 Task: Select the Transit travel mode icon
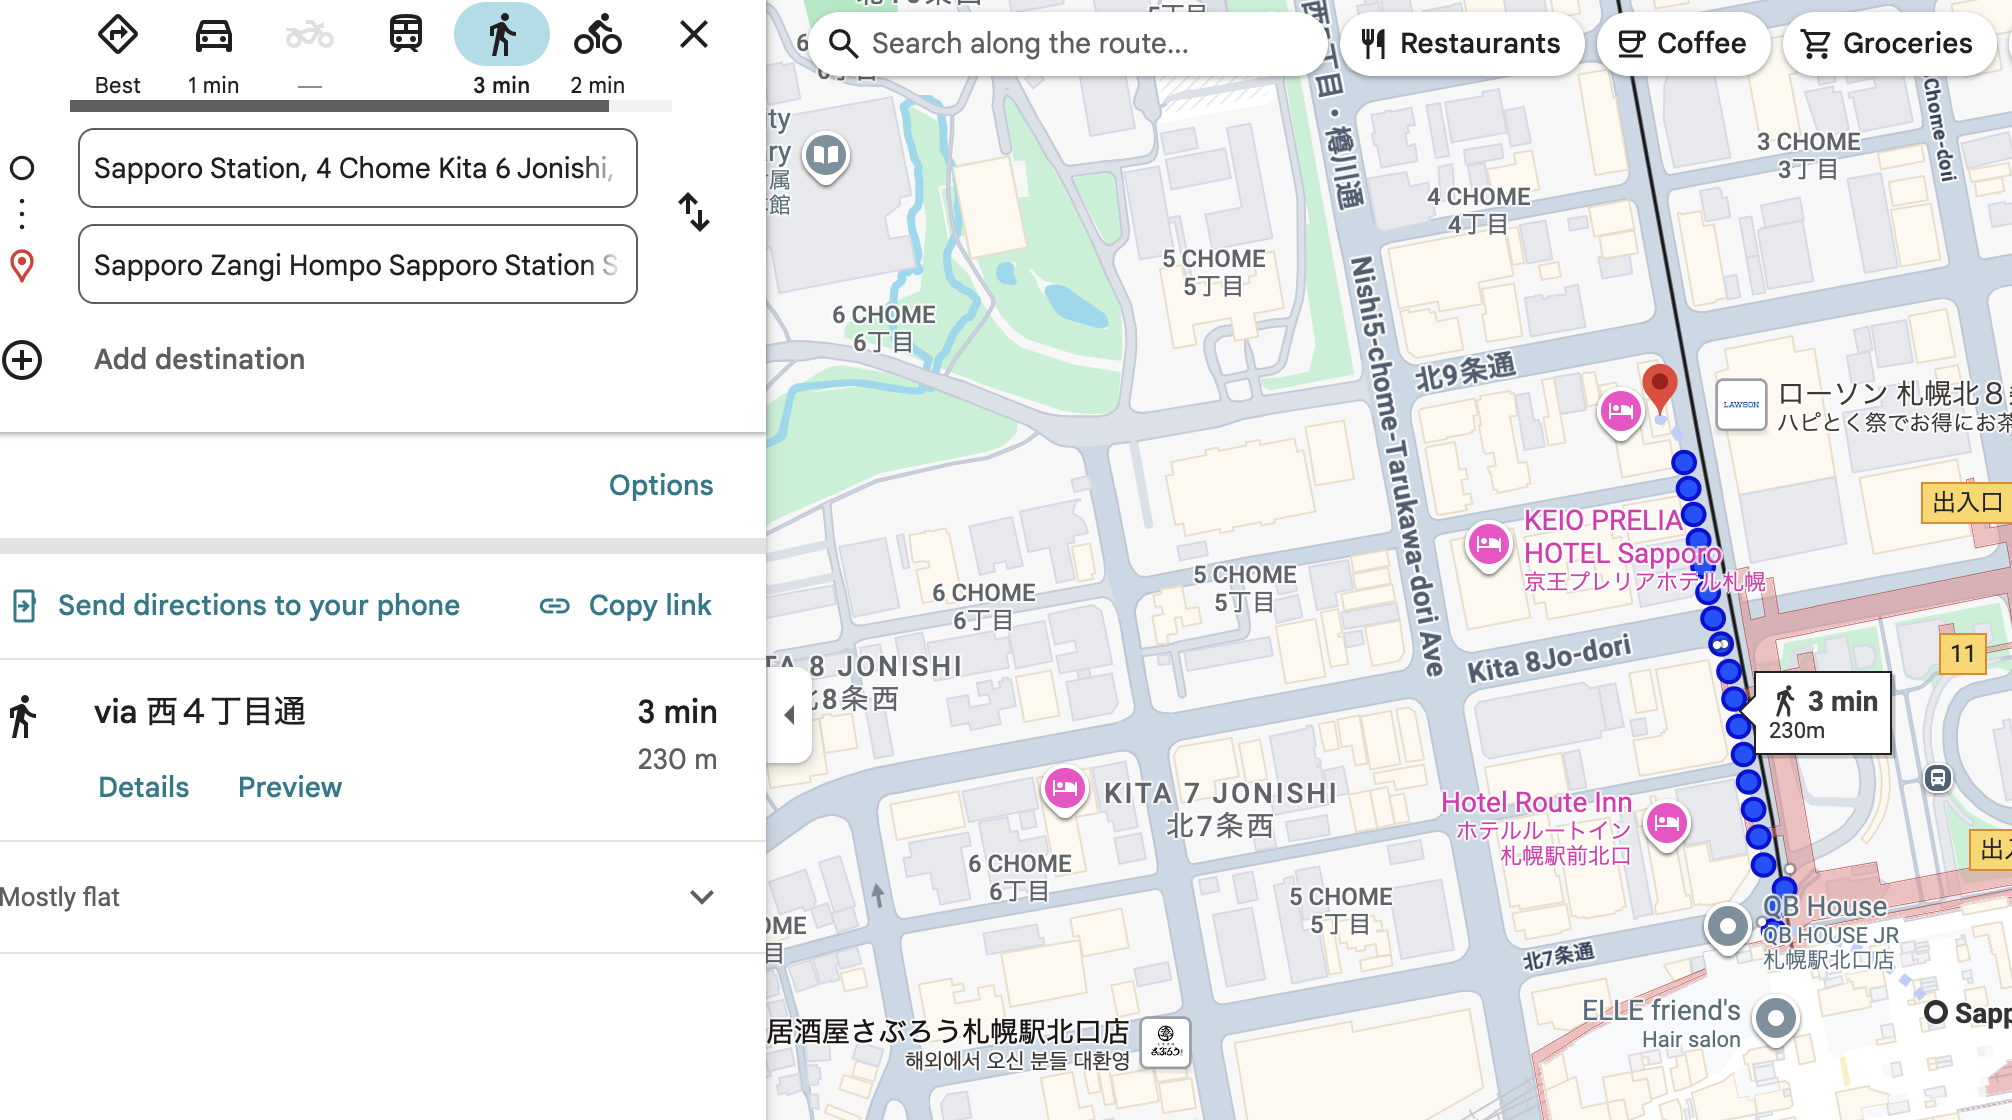tap(405, 35)
